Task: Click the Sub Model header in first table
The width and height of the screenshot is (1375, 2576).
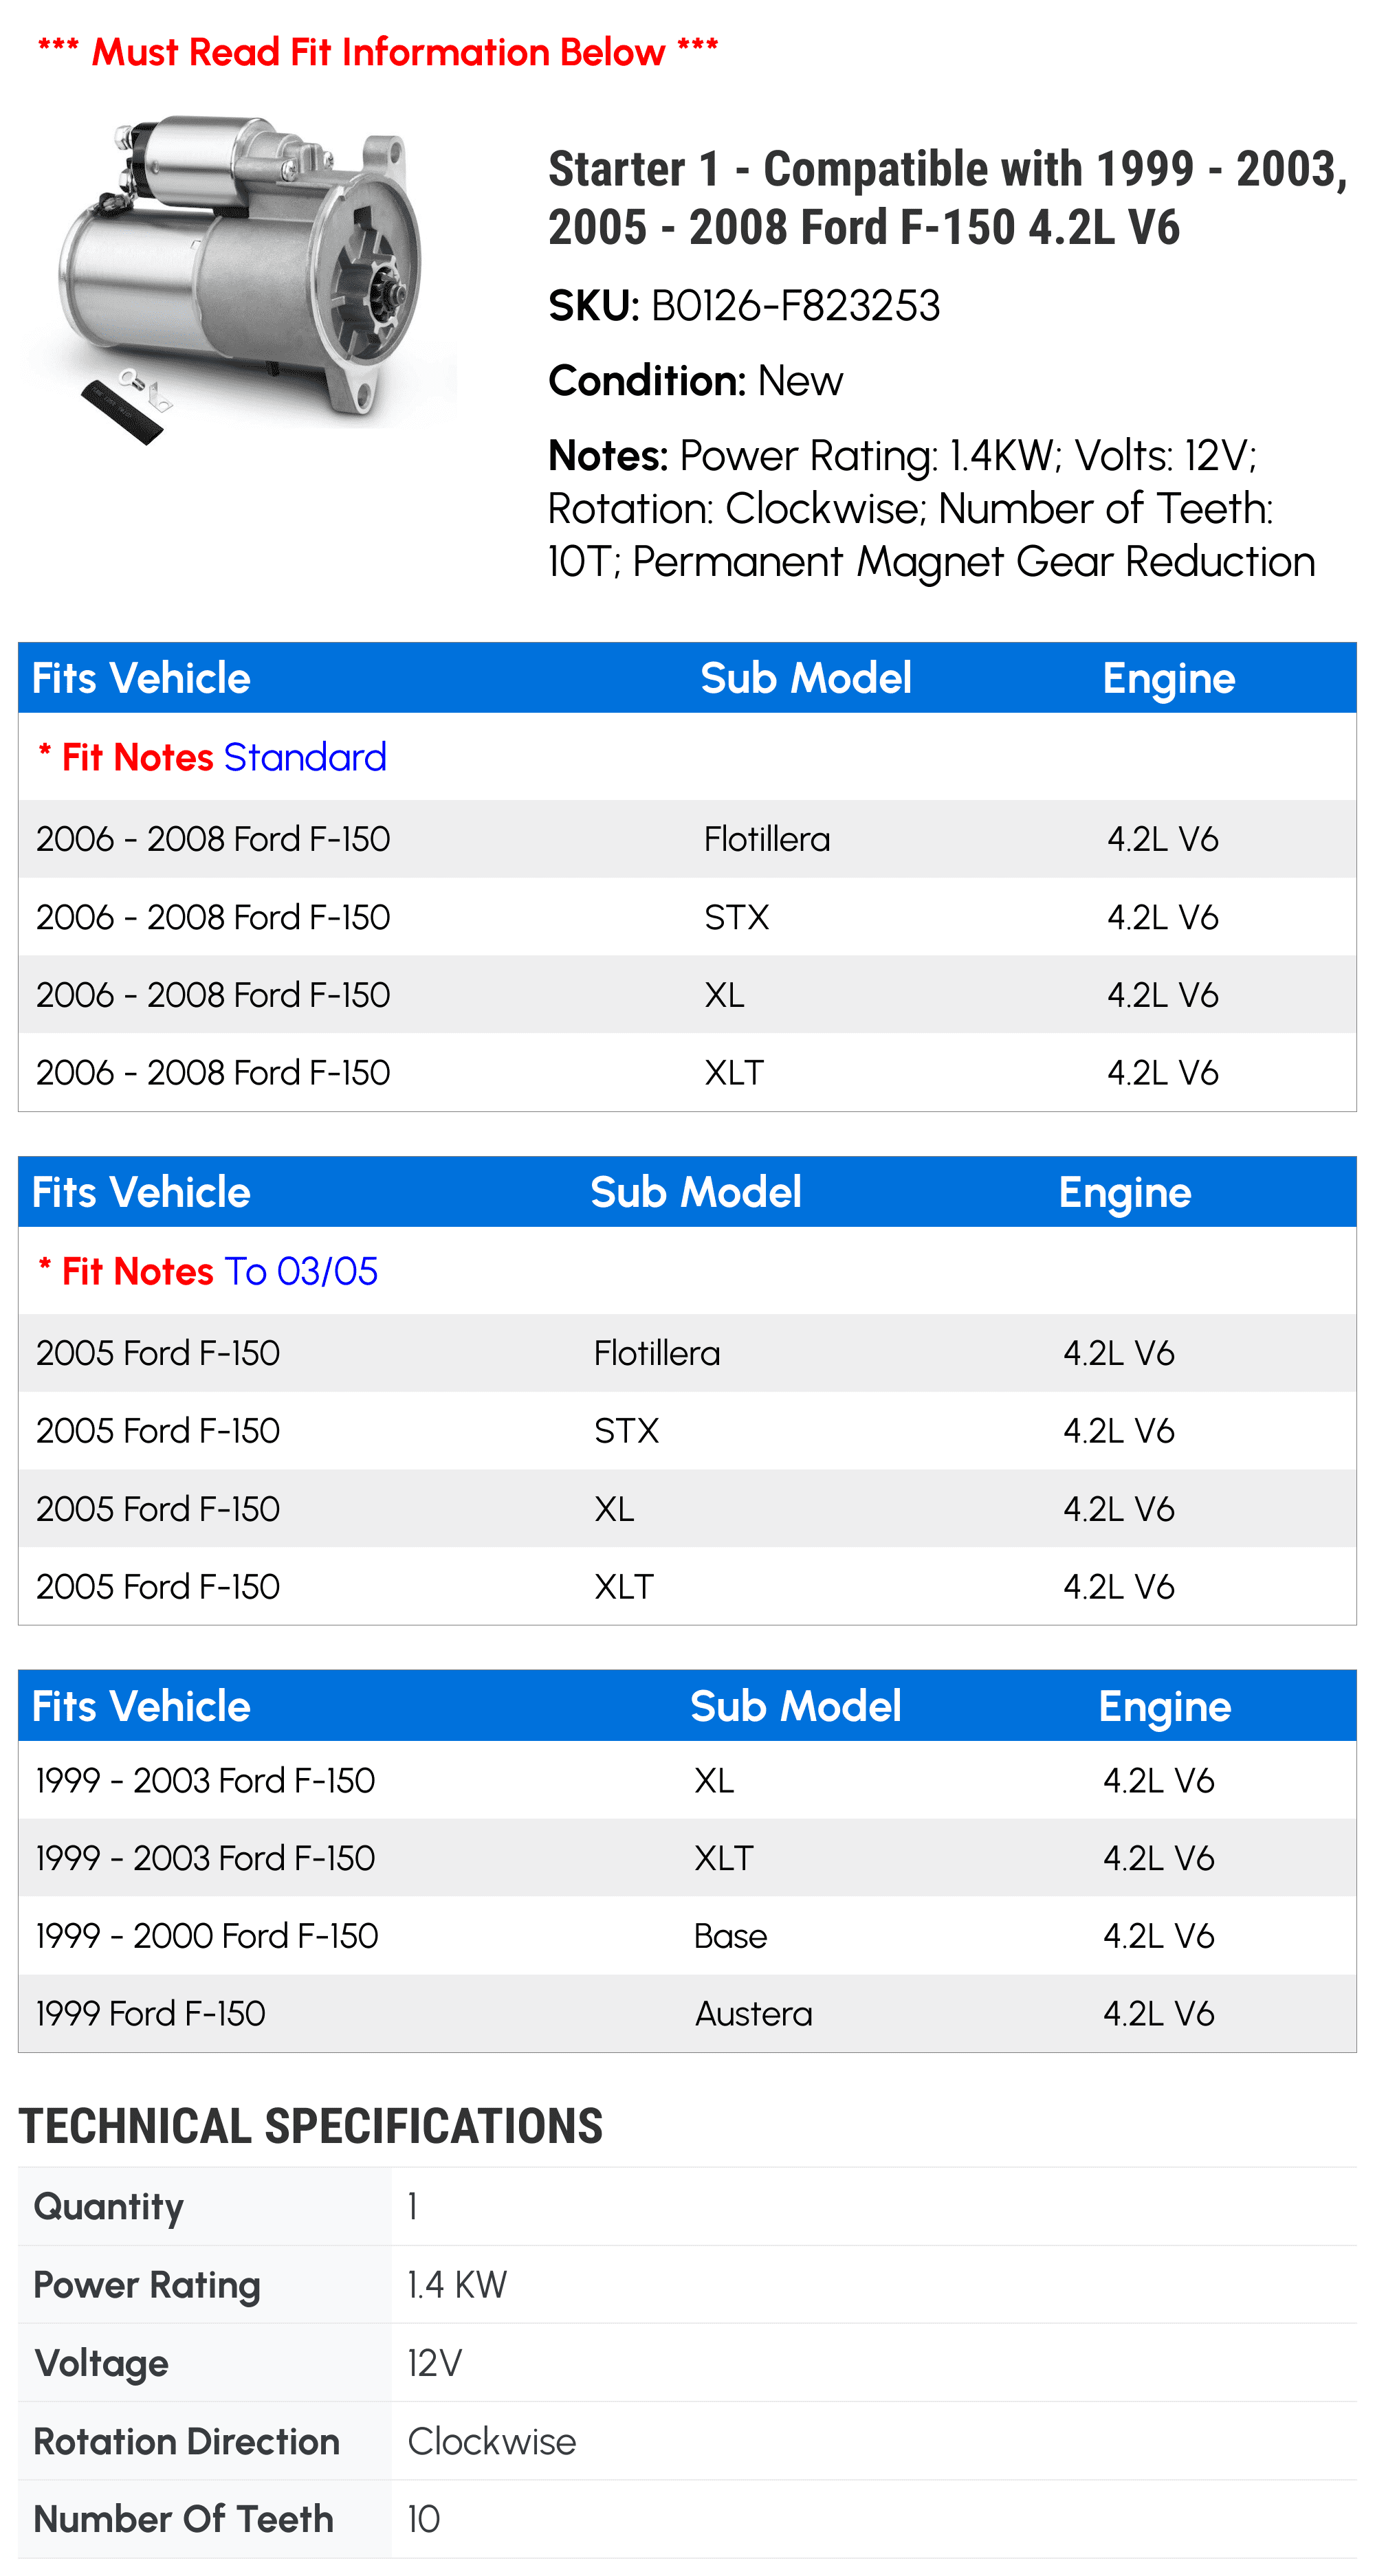Action: point(805,679)
